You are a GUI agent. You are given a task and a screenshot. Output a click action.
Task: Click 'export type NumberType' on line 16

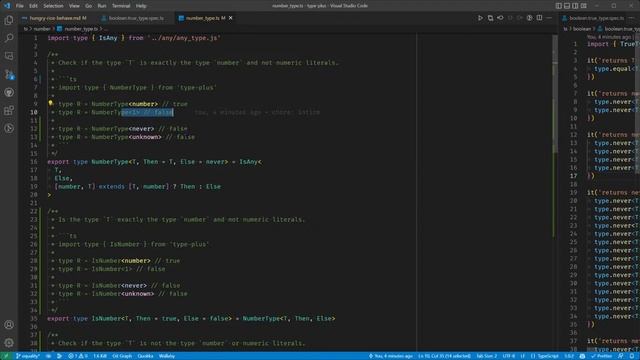[x=88, y=162]
